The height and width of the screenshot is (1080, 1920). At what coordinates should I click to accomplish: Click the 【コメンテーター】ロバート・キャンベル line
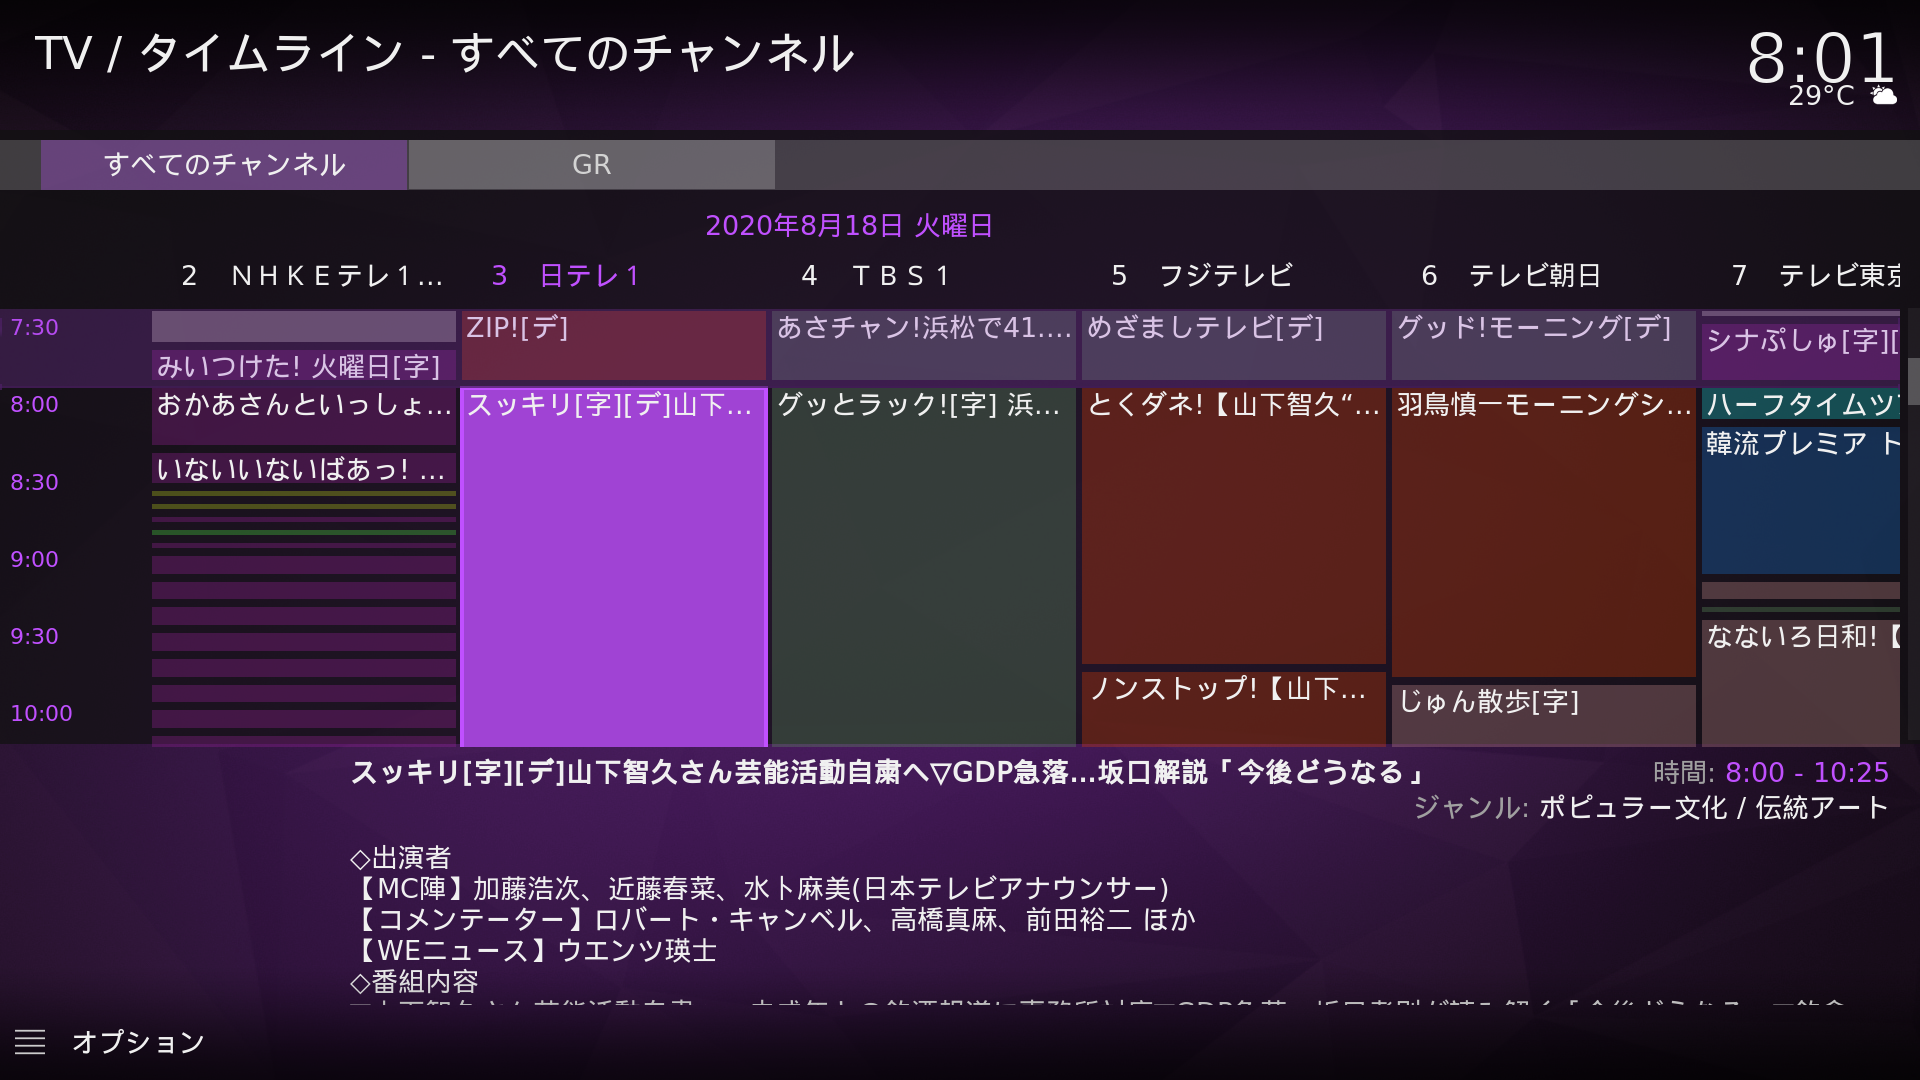point(773,919)
